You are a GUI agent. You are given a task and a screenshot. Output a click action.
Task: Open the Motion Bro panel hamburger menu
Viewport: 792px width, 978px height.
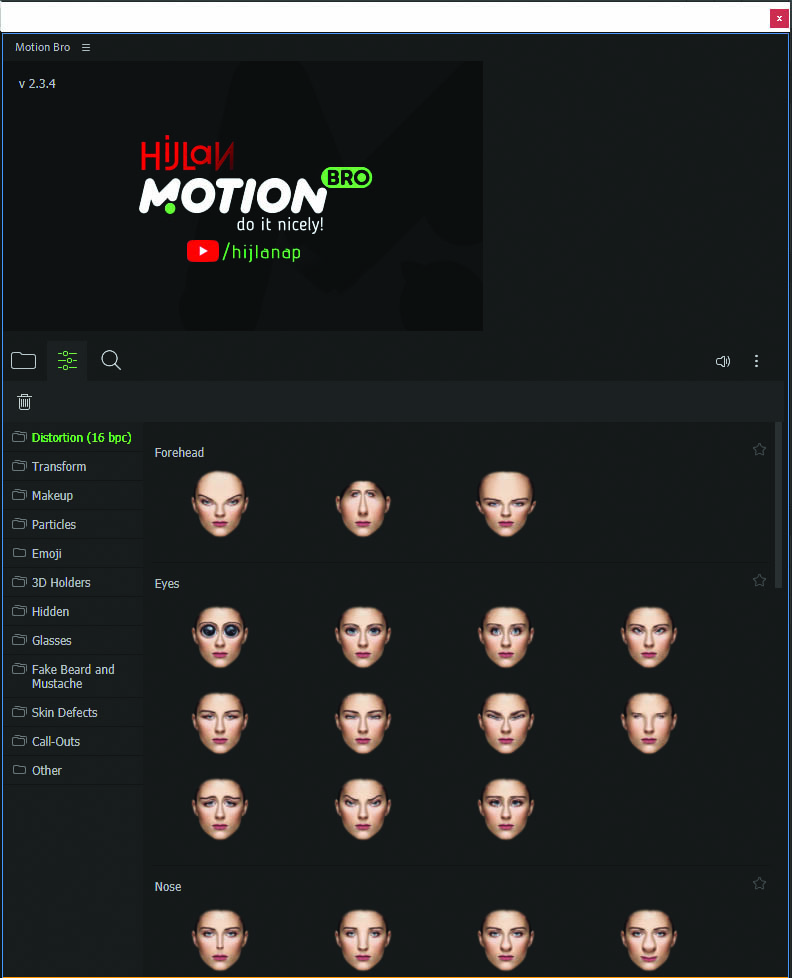[86, 47]
